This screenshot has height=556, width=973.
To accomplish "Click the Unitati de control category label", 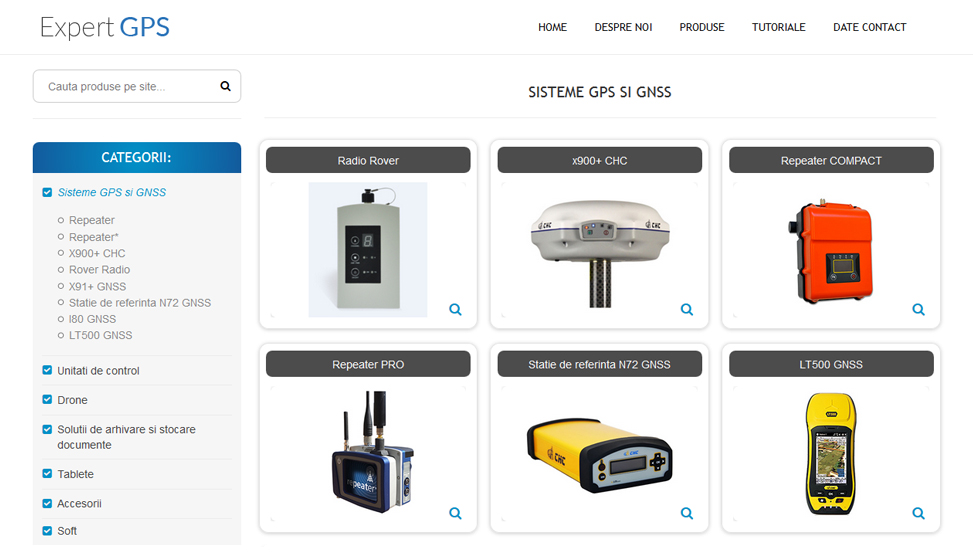I will point(98,370).
